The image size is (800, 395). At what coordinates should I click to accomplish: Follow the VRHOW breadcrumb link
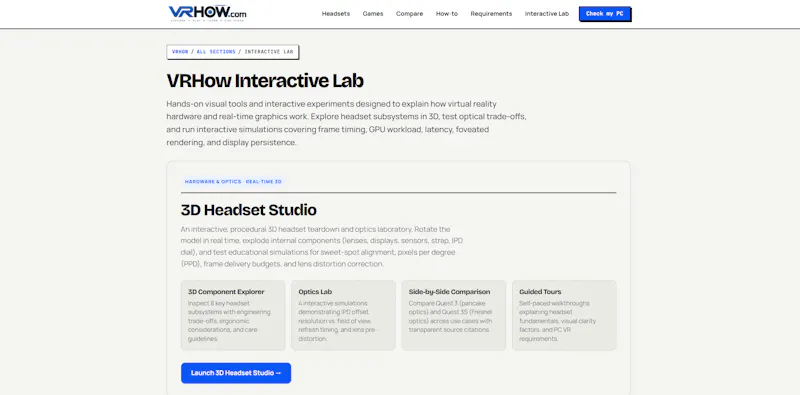tap(180, 52)
